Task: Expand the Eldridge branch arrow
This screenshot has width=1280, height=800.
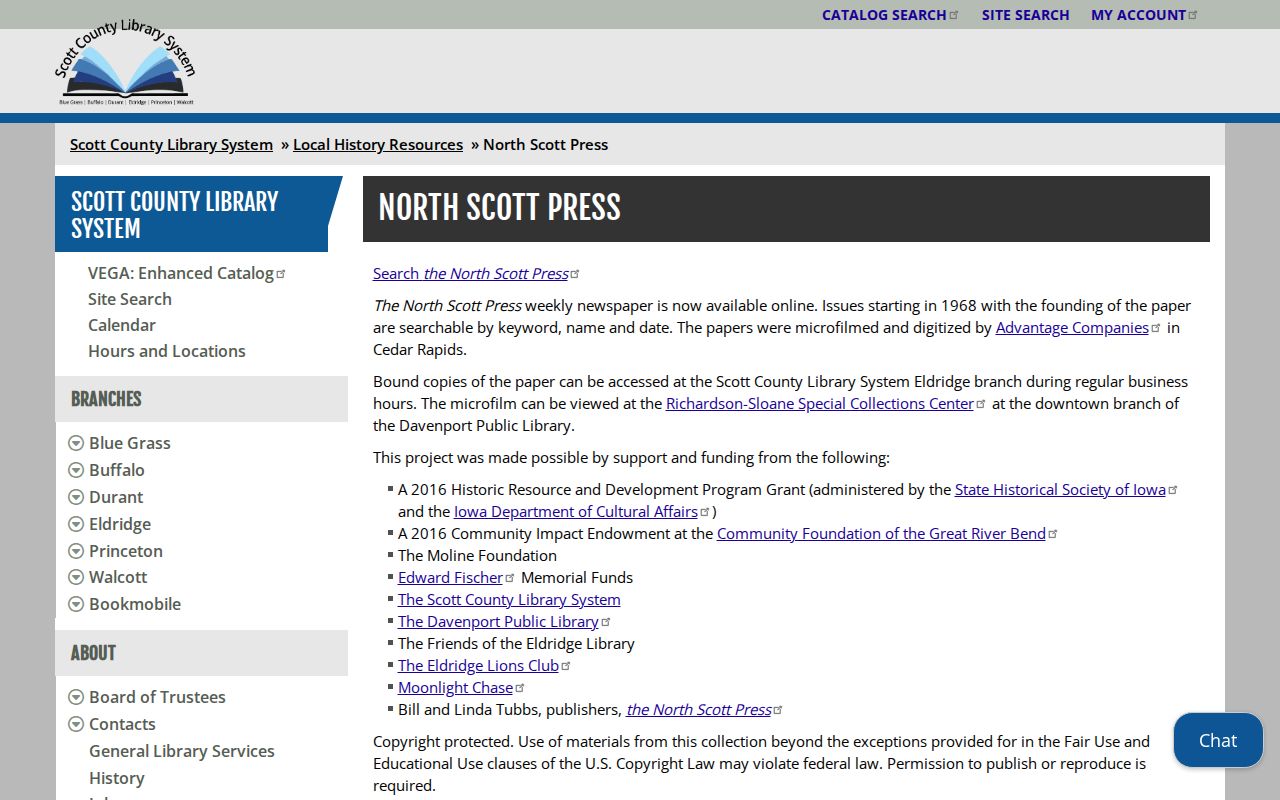Action: (76, 524)
